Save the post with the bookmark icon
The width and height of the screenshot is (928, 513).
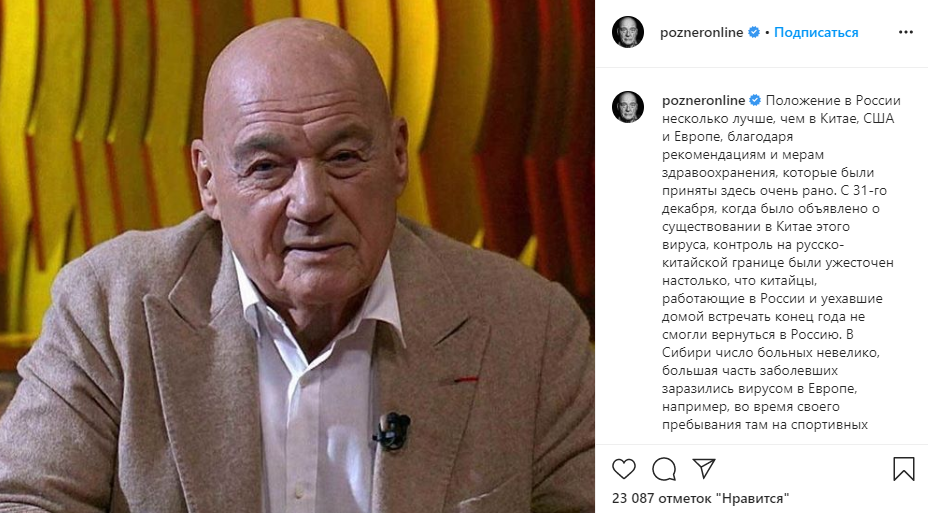(904, 469)
